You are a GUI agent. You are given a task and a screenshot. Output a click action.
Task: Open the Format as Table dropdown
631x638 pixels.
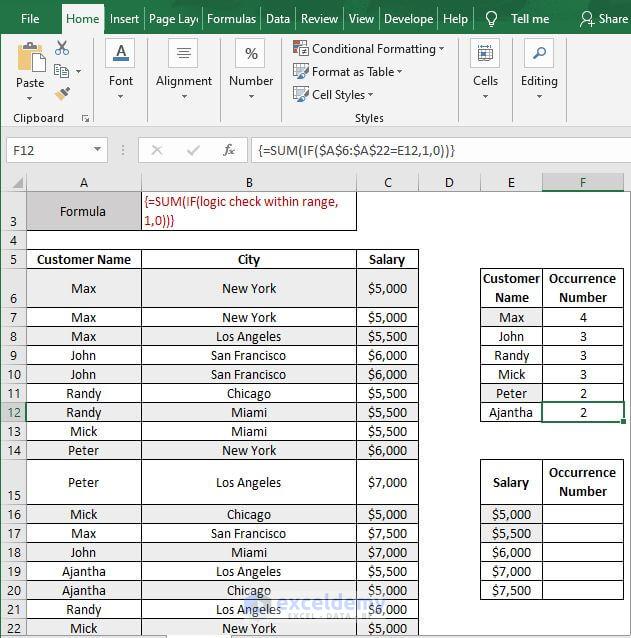(400, 72)
